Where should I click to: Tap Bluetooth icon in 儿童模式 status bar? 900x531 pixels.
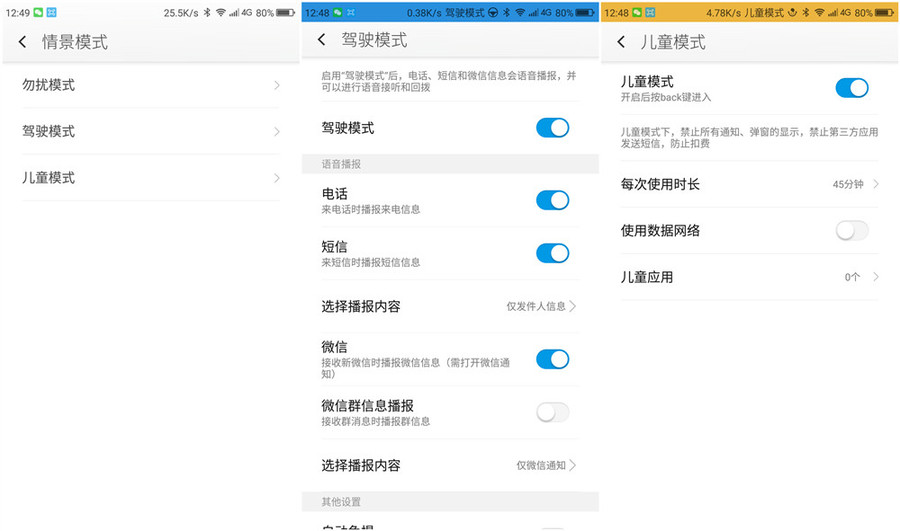pos(806,12)
